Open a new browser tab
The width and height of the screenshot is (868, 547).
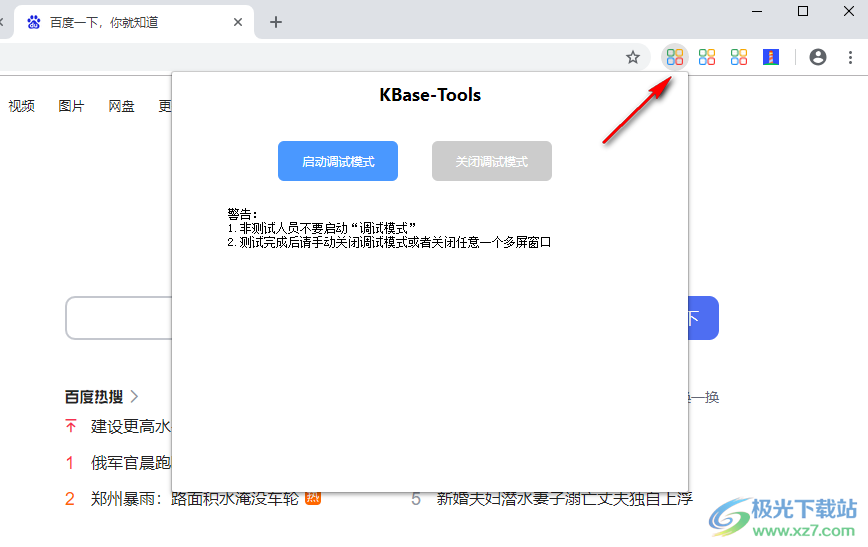coord(276,22)
